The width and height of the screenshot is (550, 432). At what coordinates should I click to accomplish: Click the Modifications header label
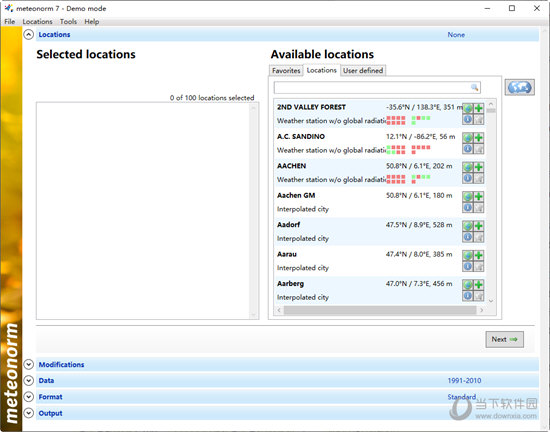pyautogui.click(x=61, y=365)
